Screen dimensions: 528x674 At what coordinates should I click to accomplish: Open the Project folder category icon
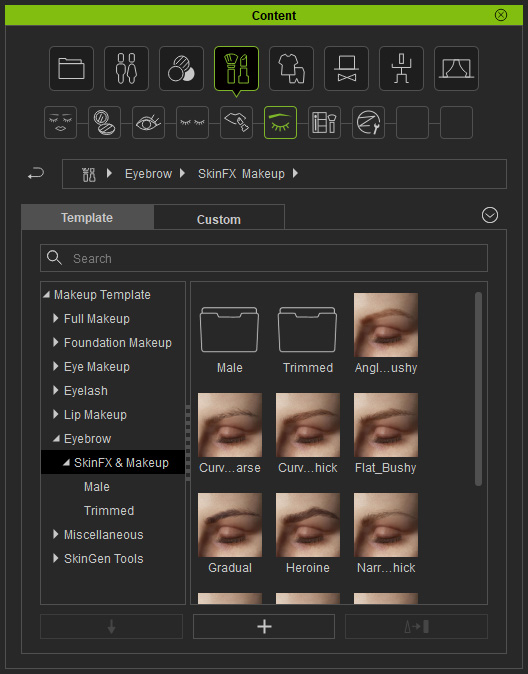coord(71,68)
